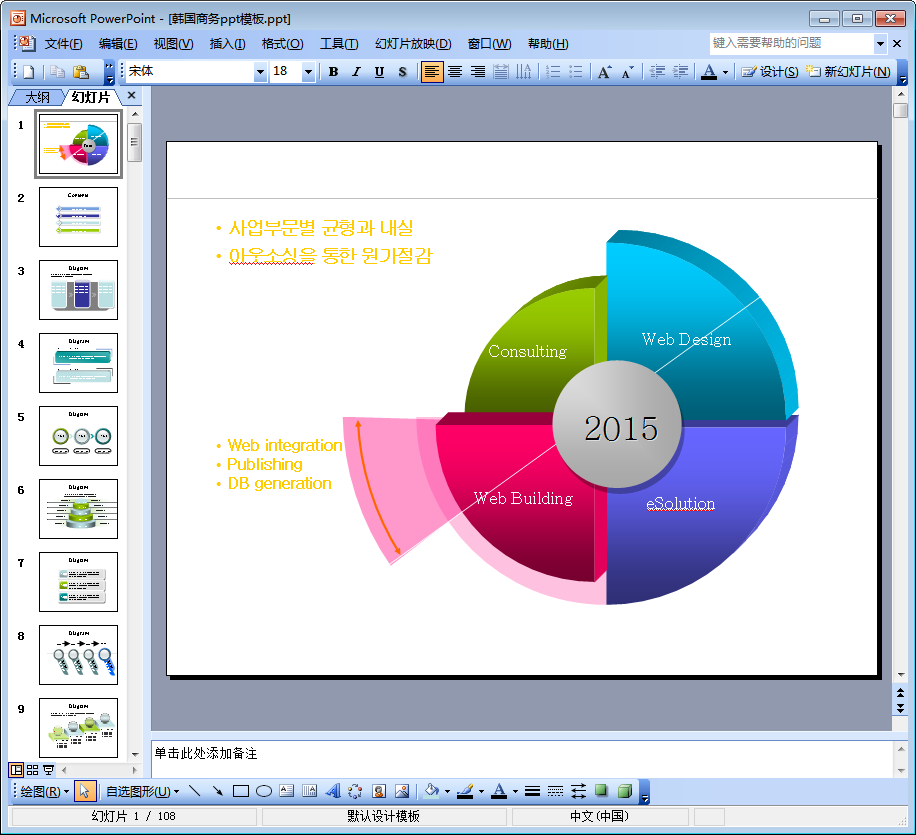Insert WordArt from drawing toolbar
The height and width of the screenshot is (835, 916).
click(332, 791)
